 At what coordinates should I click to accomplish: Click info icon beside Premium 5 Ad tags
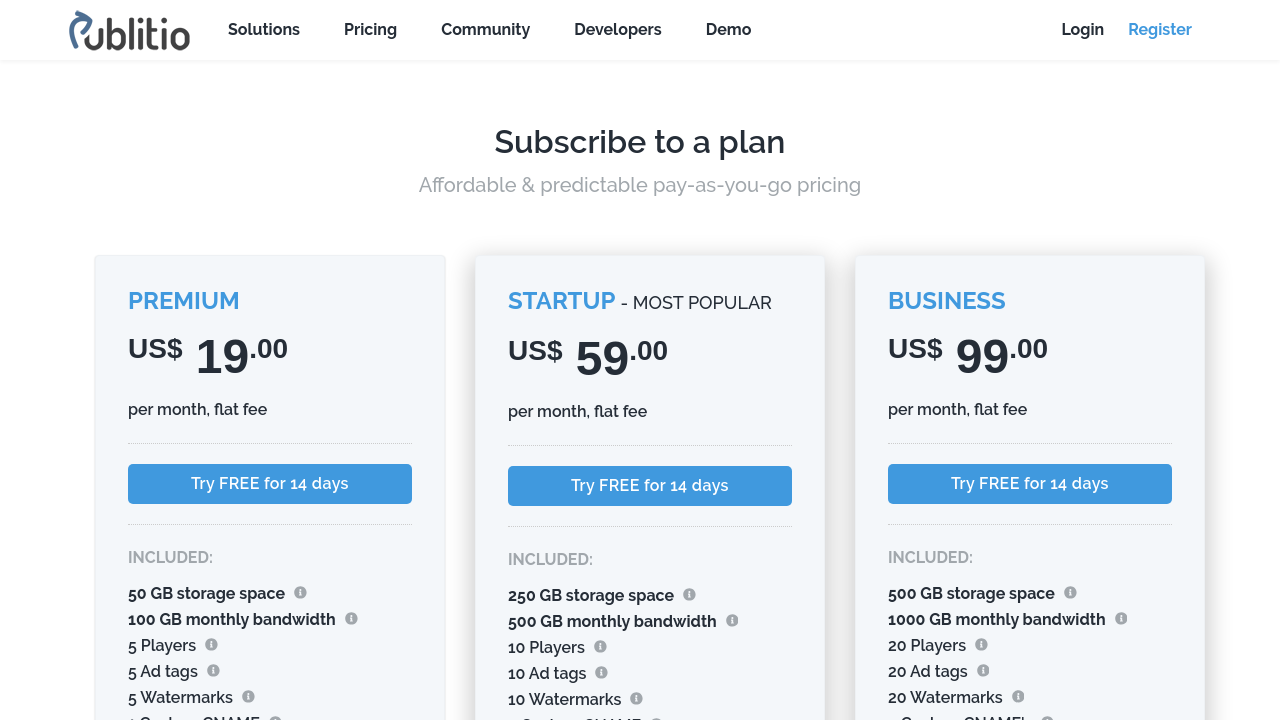pos(213,671)
